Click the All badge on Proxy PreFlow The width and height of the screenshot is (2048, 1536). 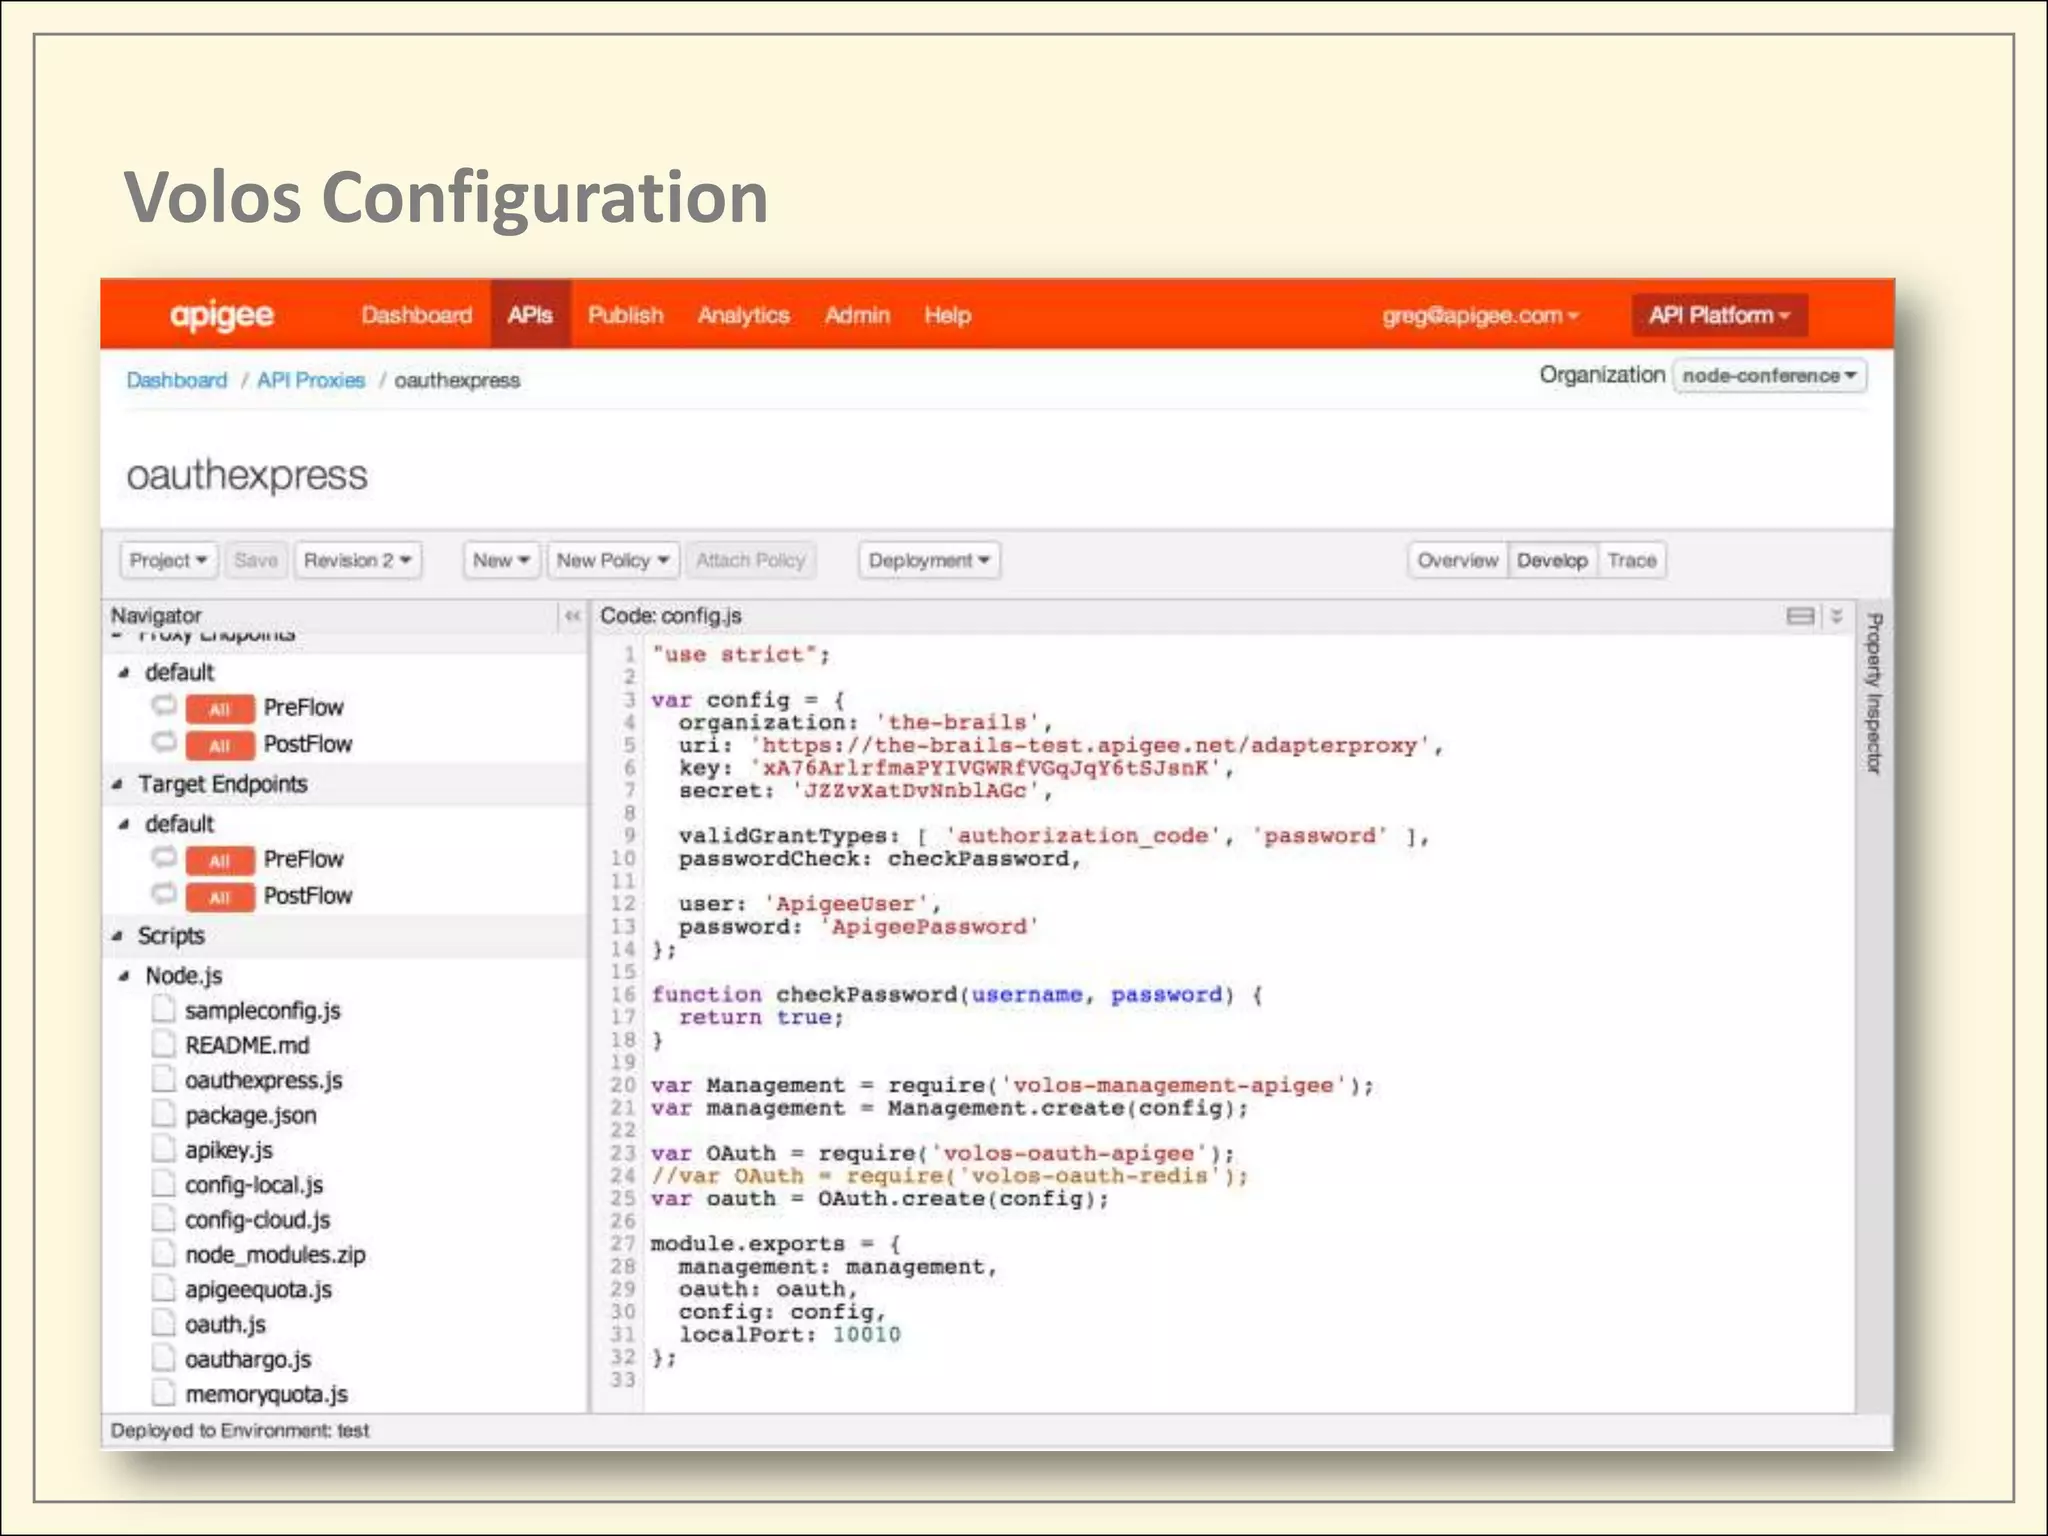coord(220,709)
